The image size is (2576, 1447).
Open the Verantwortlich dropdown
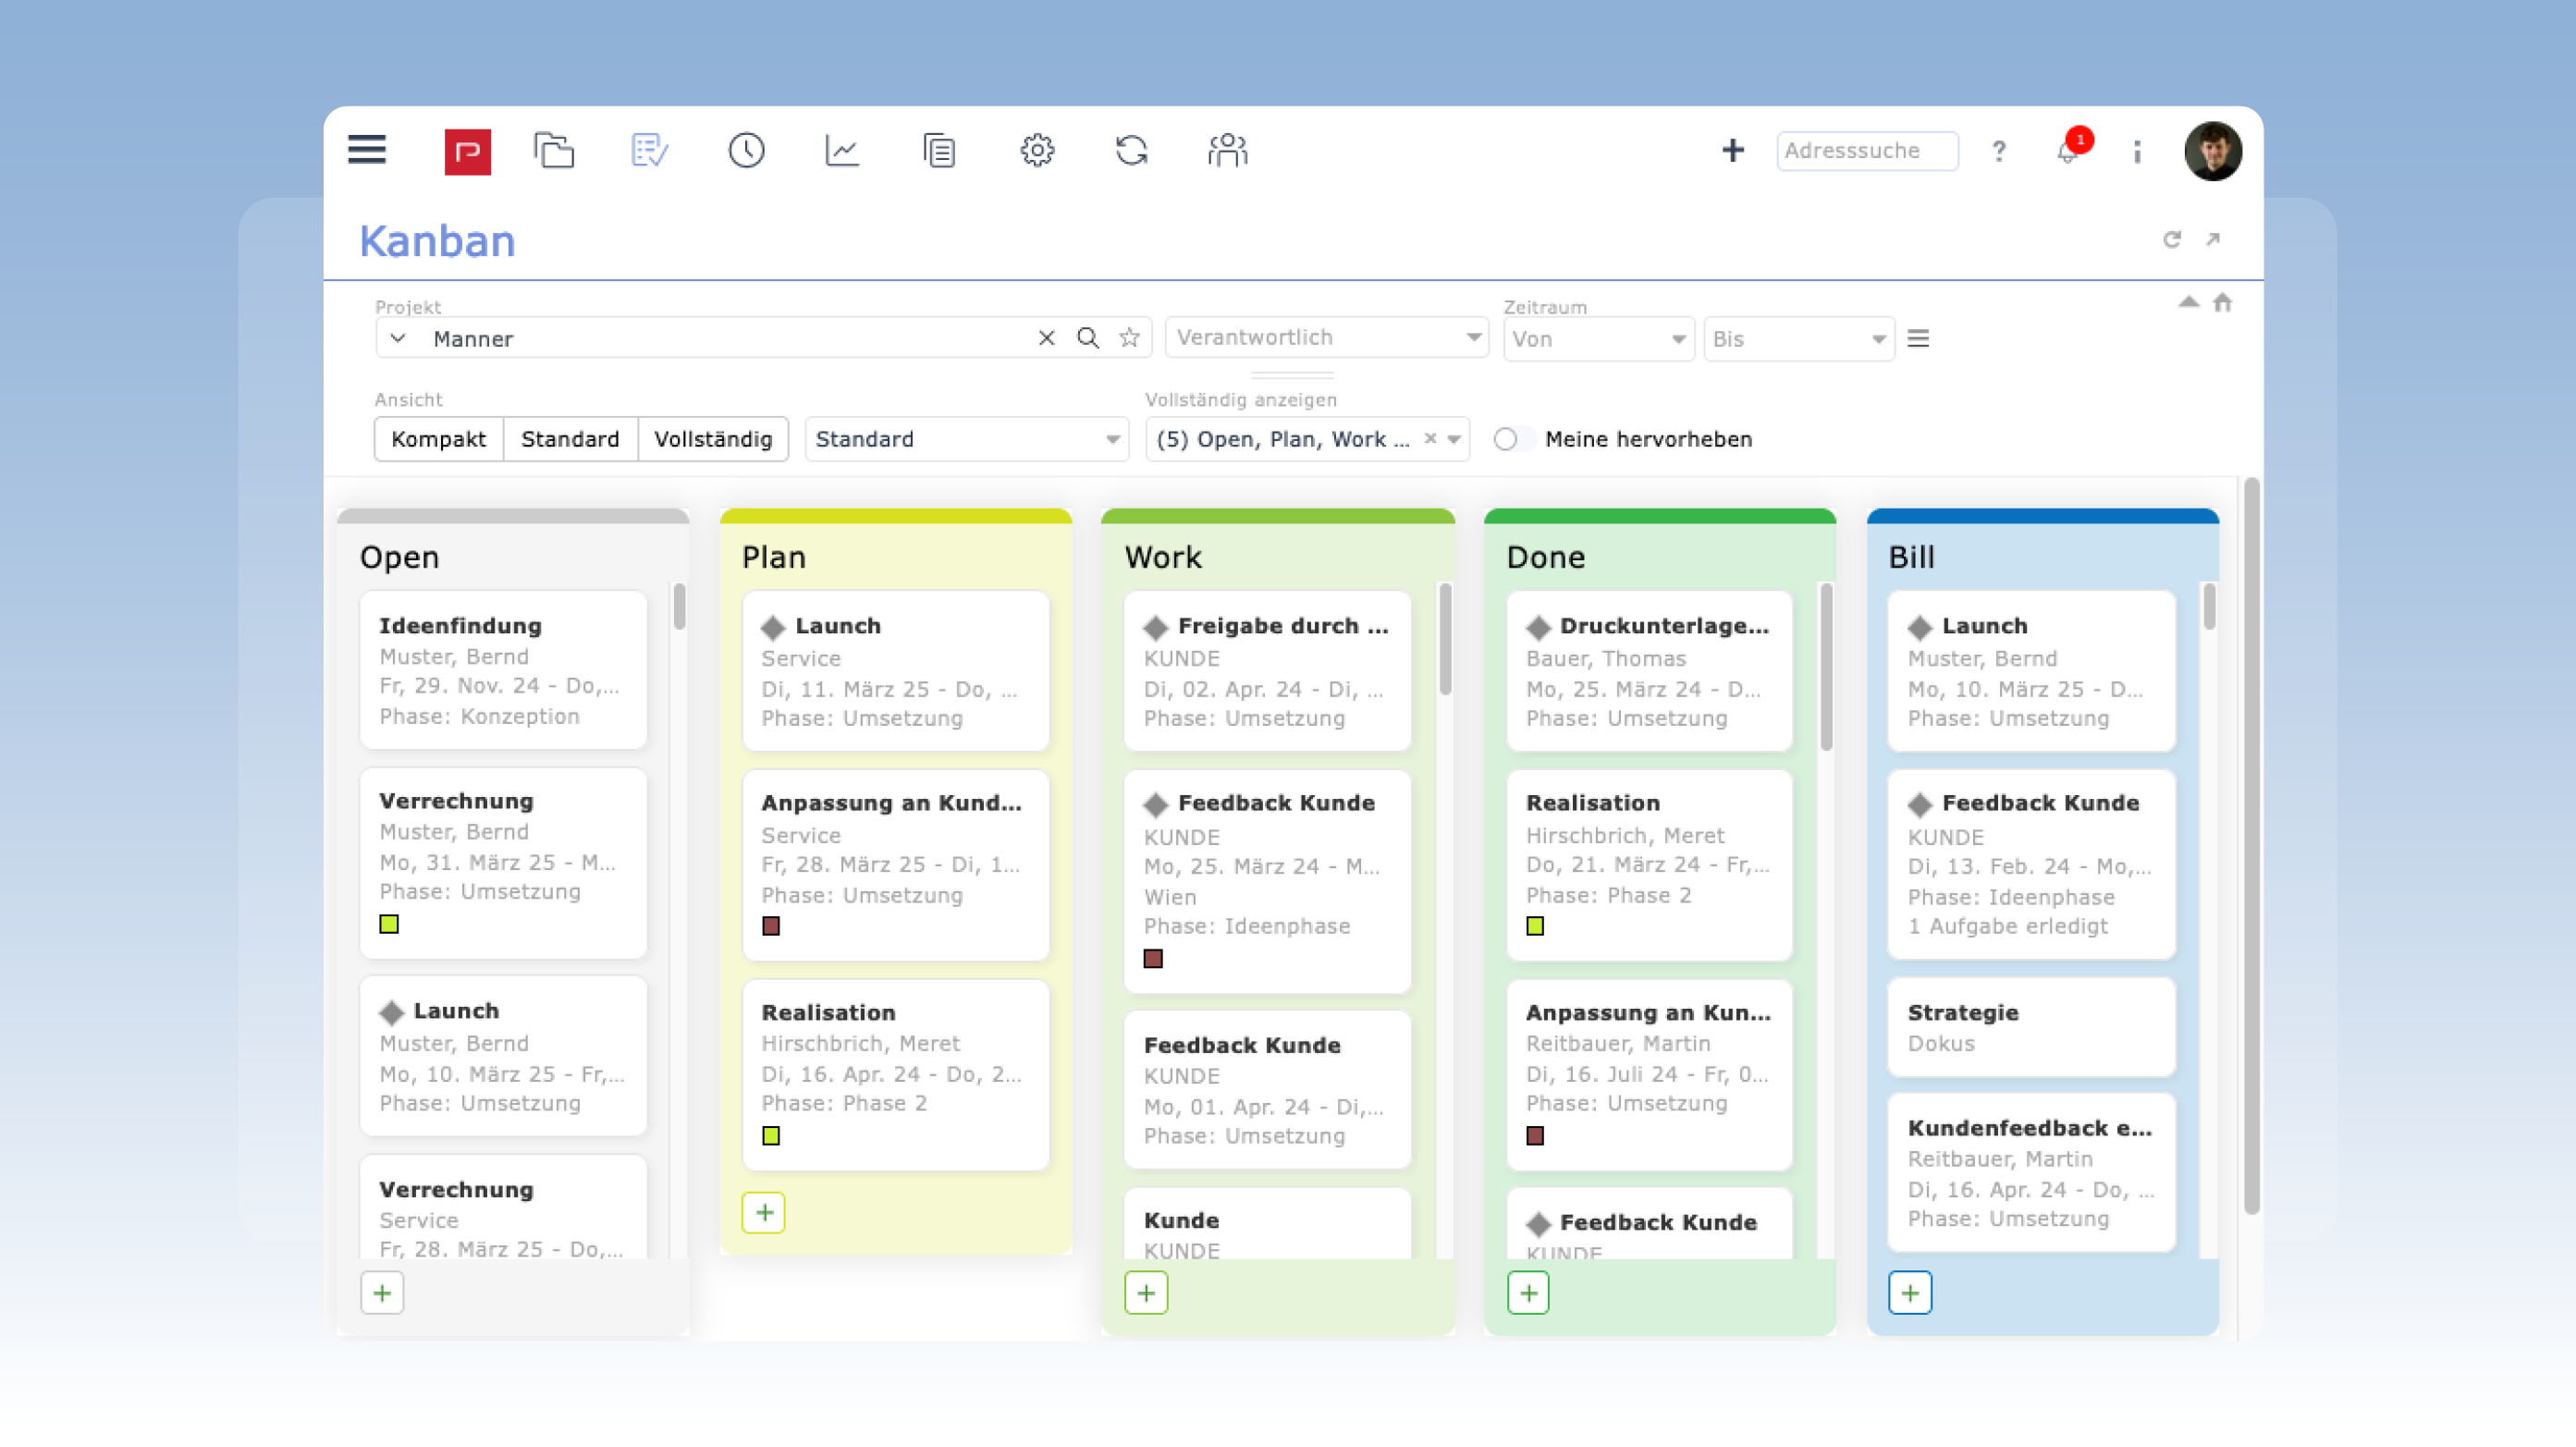pos(1326,337)
